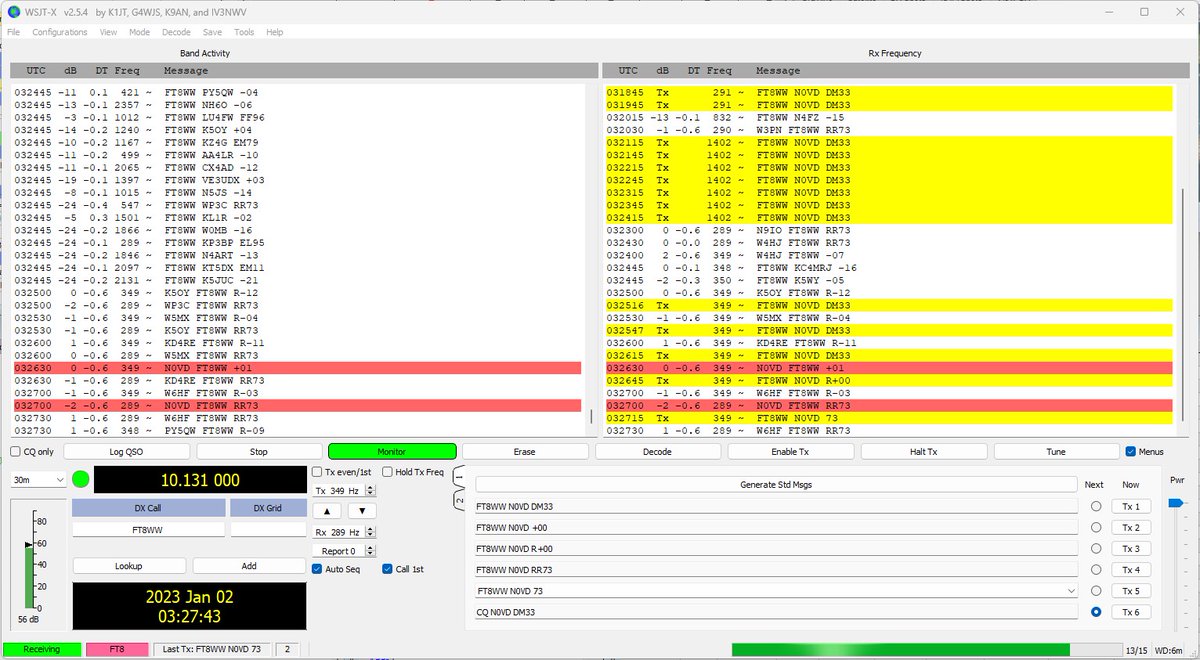This screenshot has height=660, width=1200.
Task: Click the Log QSO button
Action: click(x=126, y=452)
